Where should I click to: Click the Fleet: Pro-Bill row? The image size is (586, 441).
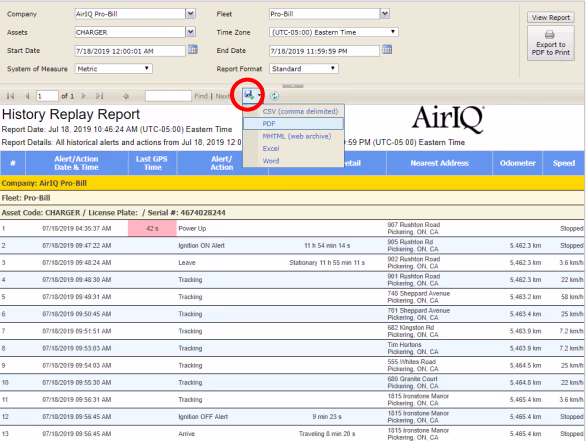292,198
